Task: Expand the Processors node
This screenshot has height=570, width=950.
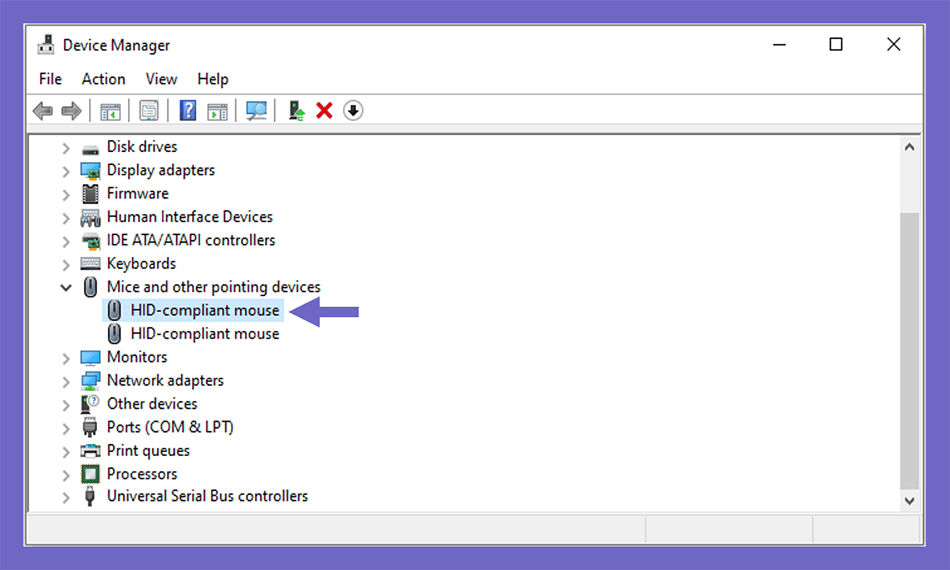Action: click(x=66, y=475)
